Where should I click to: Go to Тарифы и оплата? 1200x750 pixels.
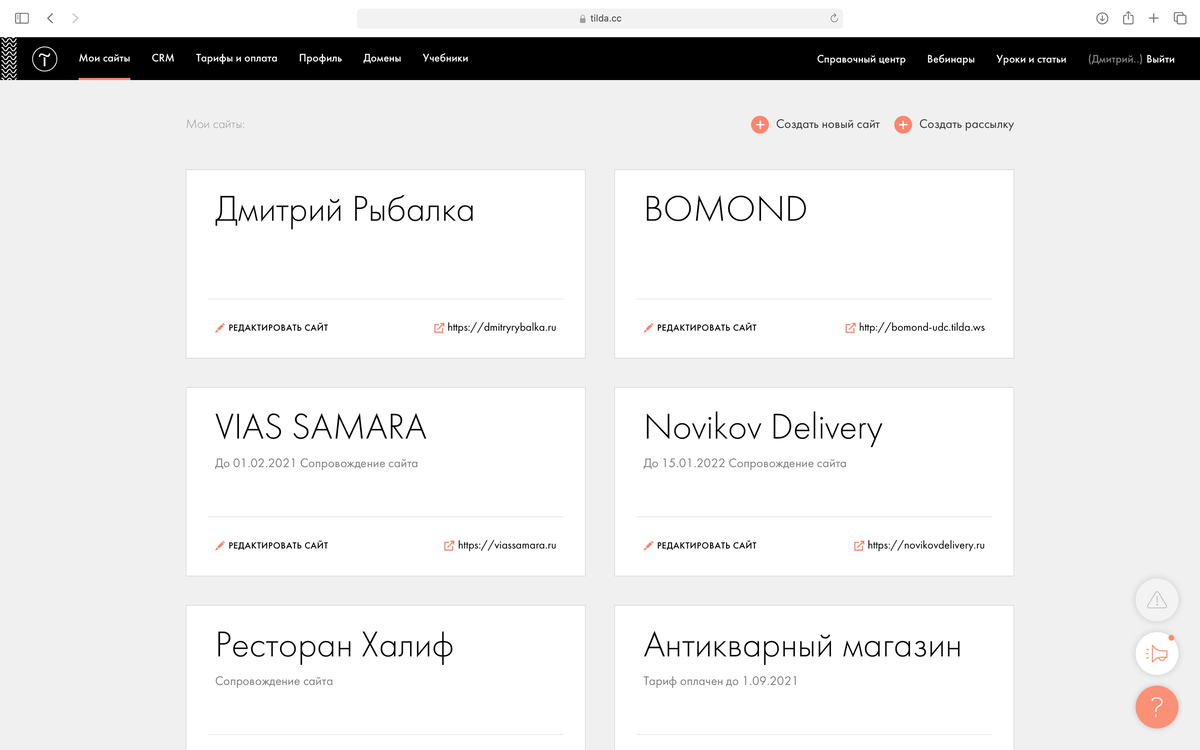237,59
